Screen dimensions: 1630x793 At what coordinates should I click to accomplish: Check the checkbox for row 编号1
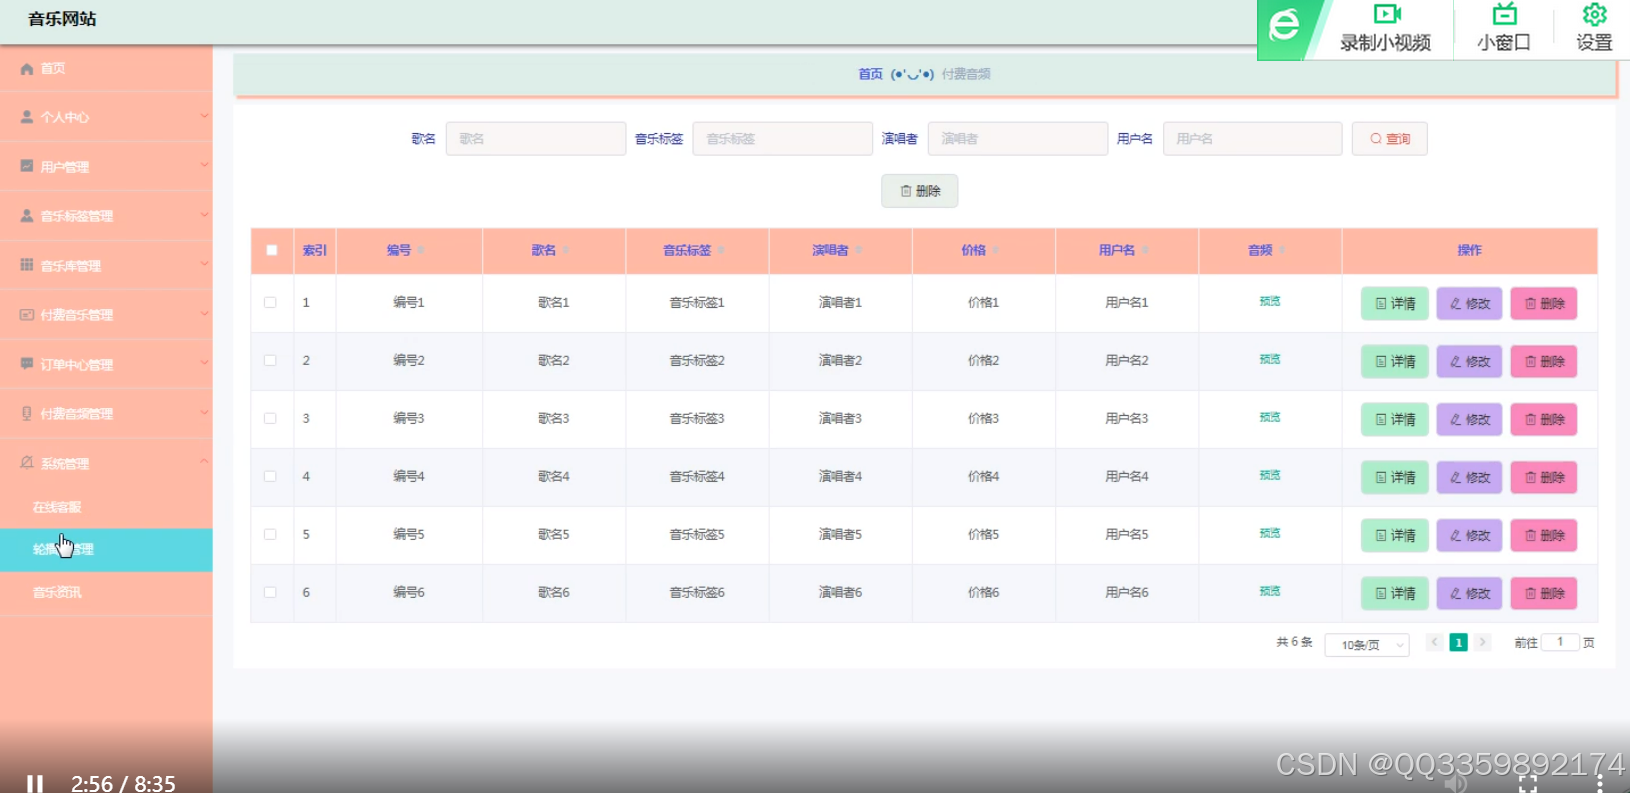click(x=270, y=302)
